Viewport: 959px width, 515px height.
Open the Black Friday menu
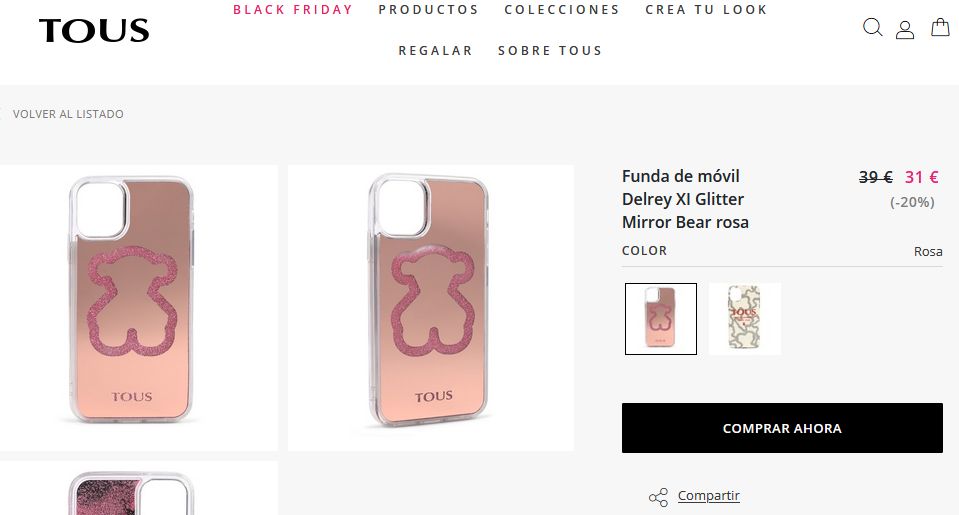[293, 10]
